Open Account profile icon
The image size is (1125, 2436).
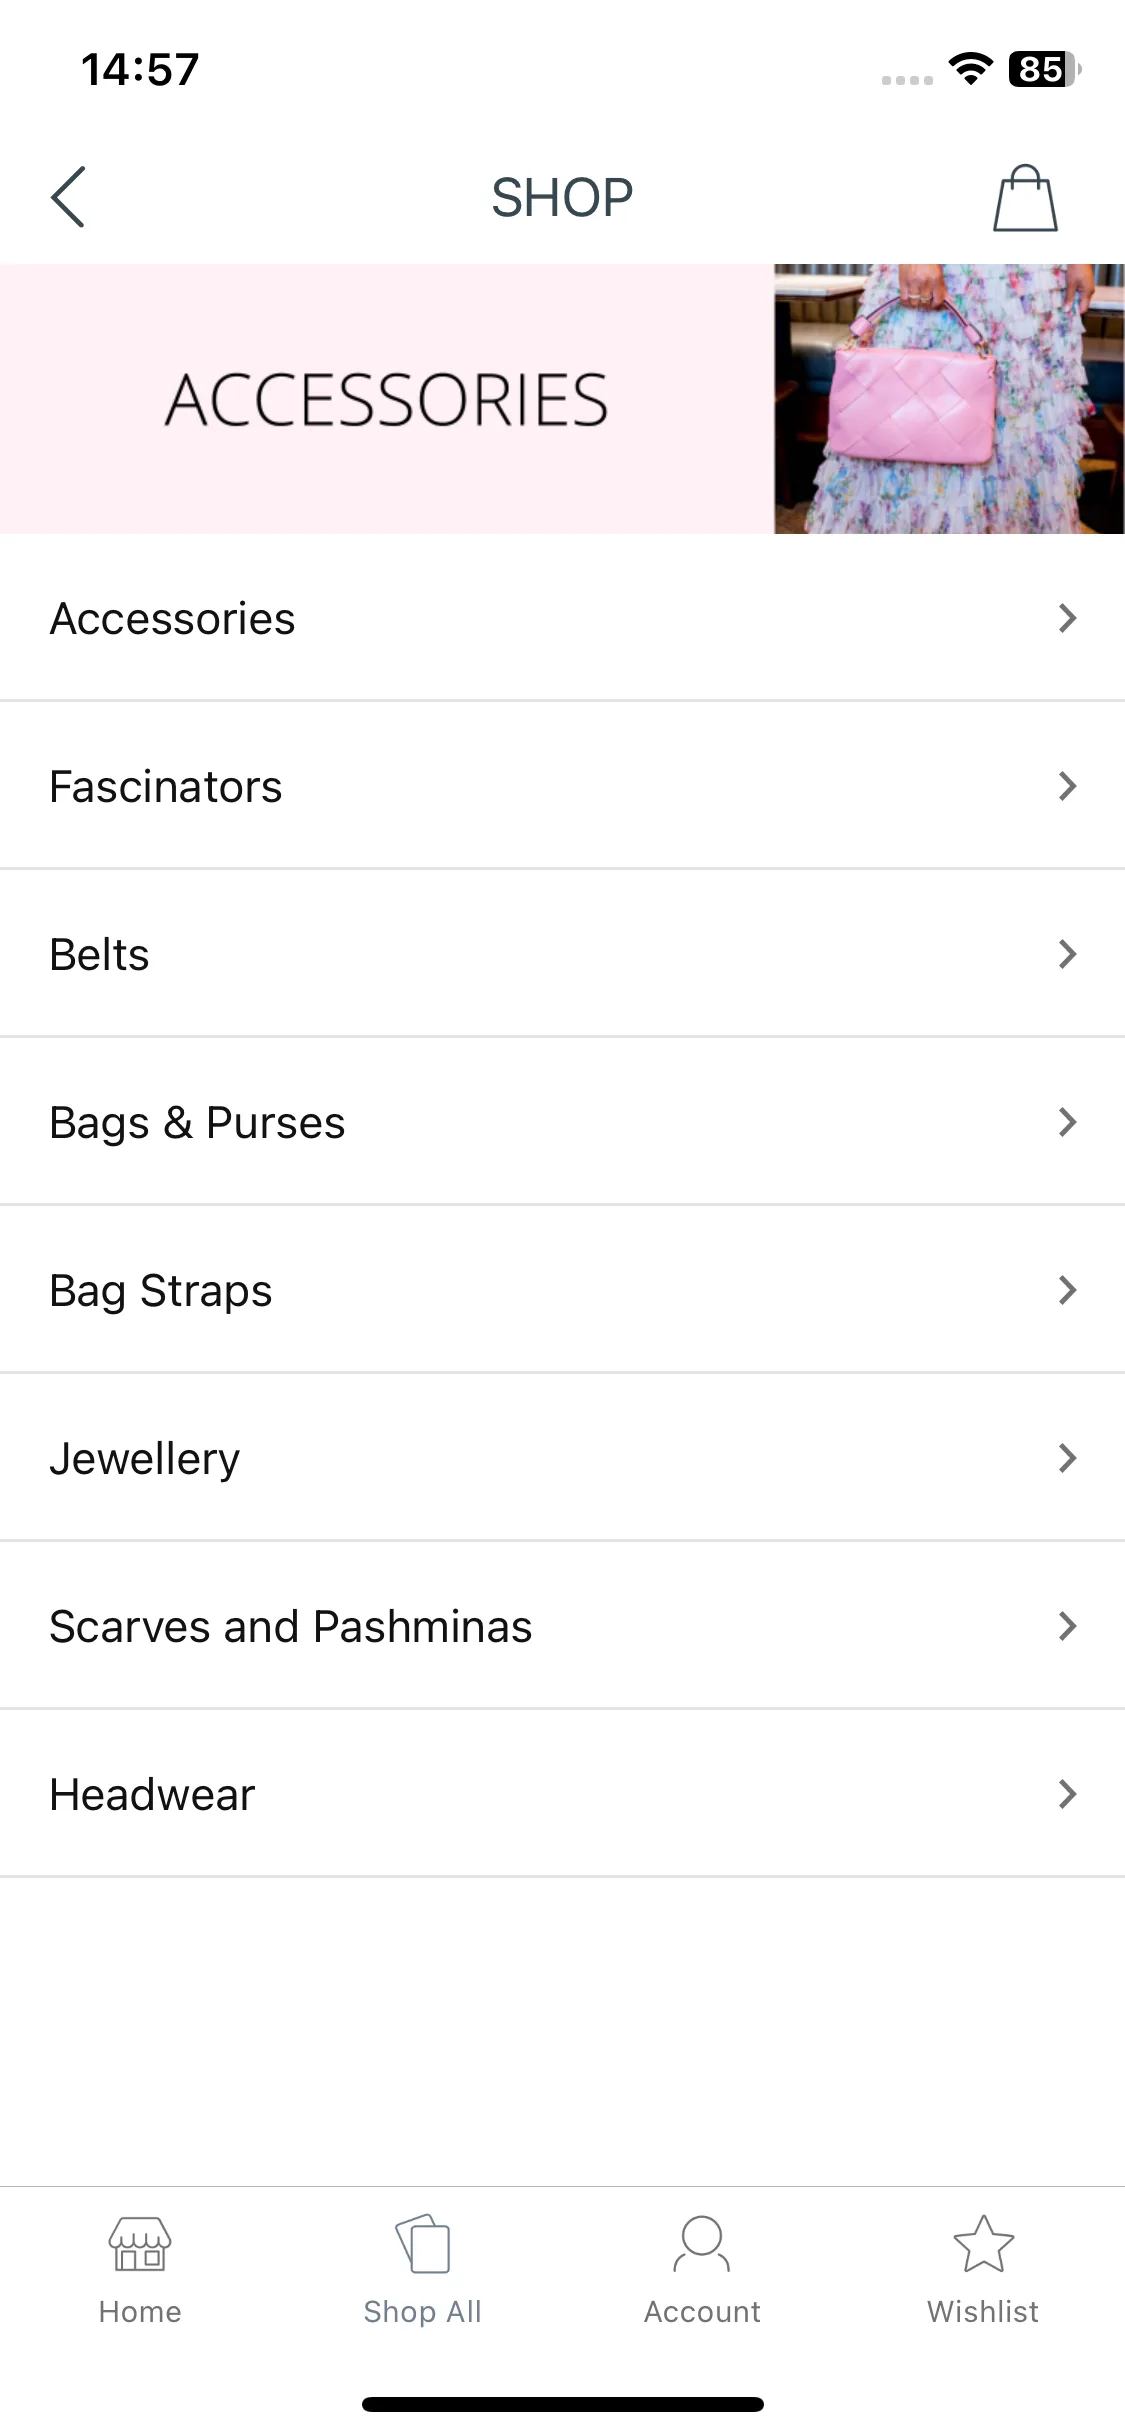click(x=702, y=2244)
